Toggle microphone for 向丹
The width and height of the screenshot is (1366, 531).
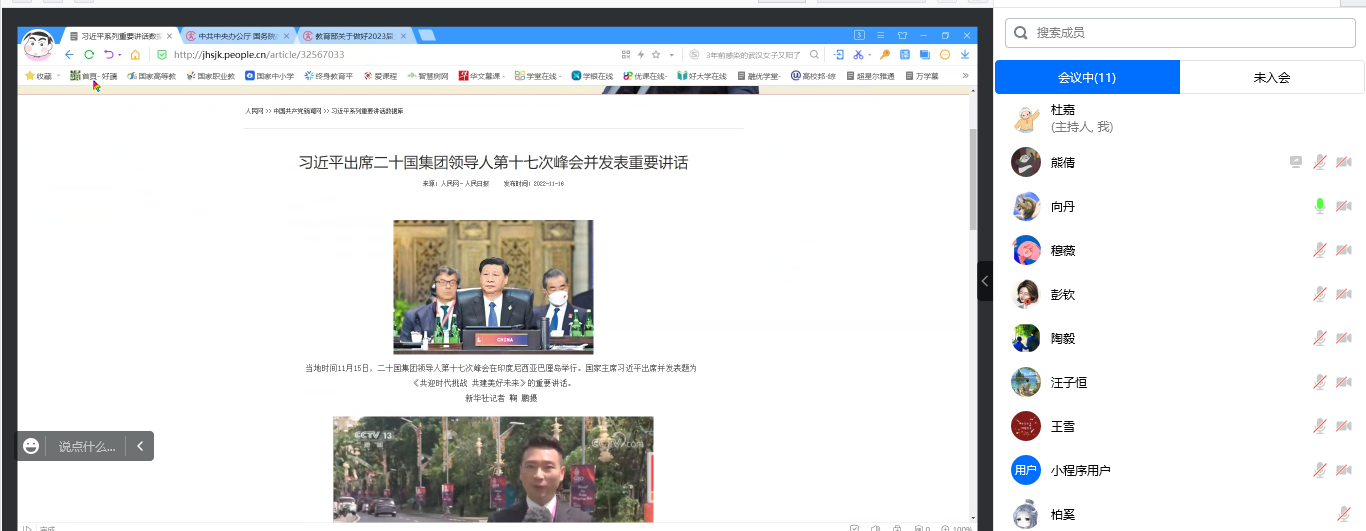[x=1319, y=206]
